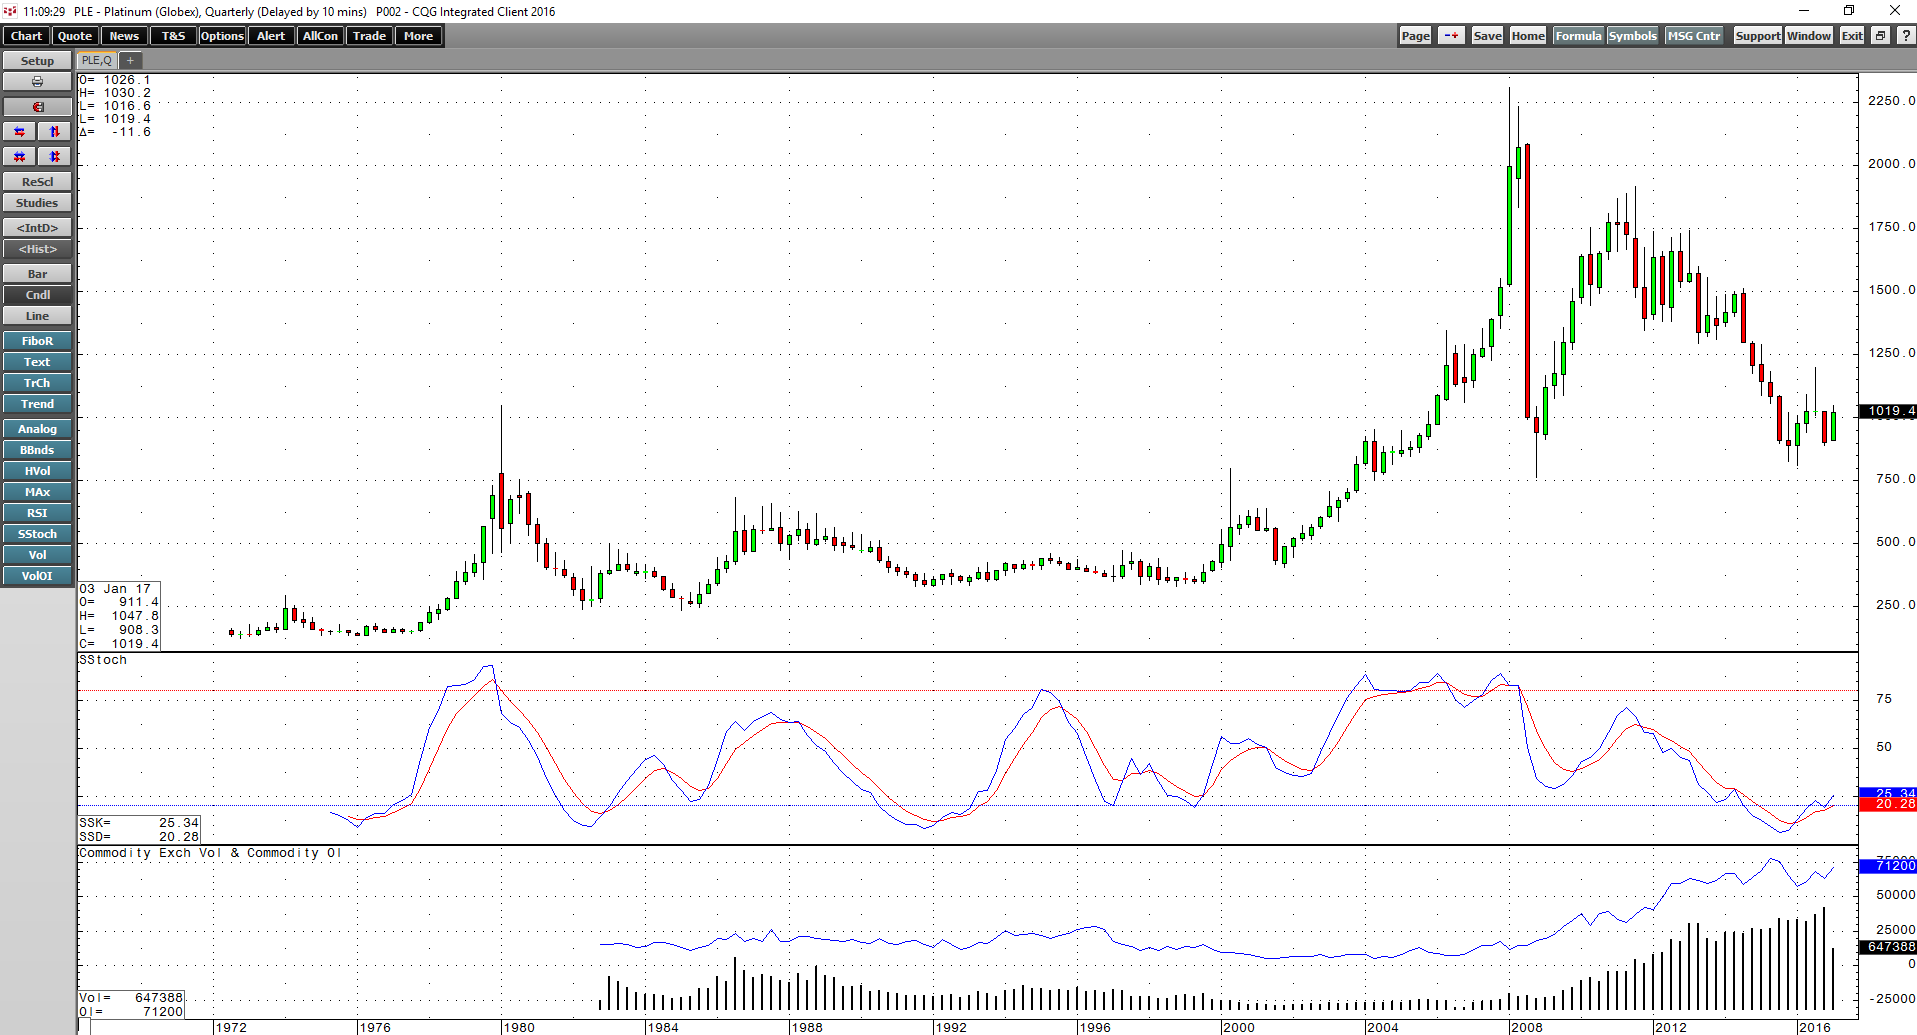Click the red magnet icon button
Image resolution: width=1917 pixels, height=1035 pixels.
tap(37, 107)
